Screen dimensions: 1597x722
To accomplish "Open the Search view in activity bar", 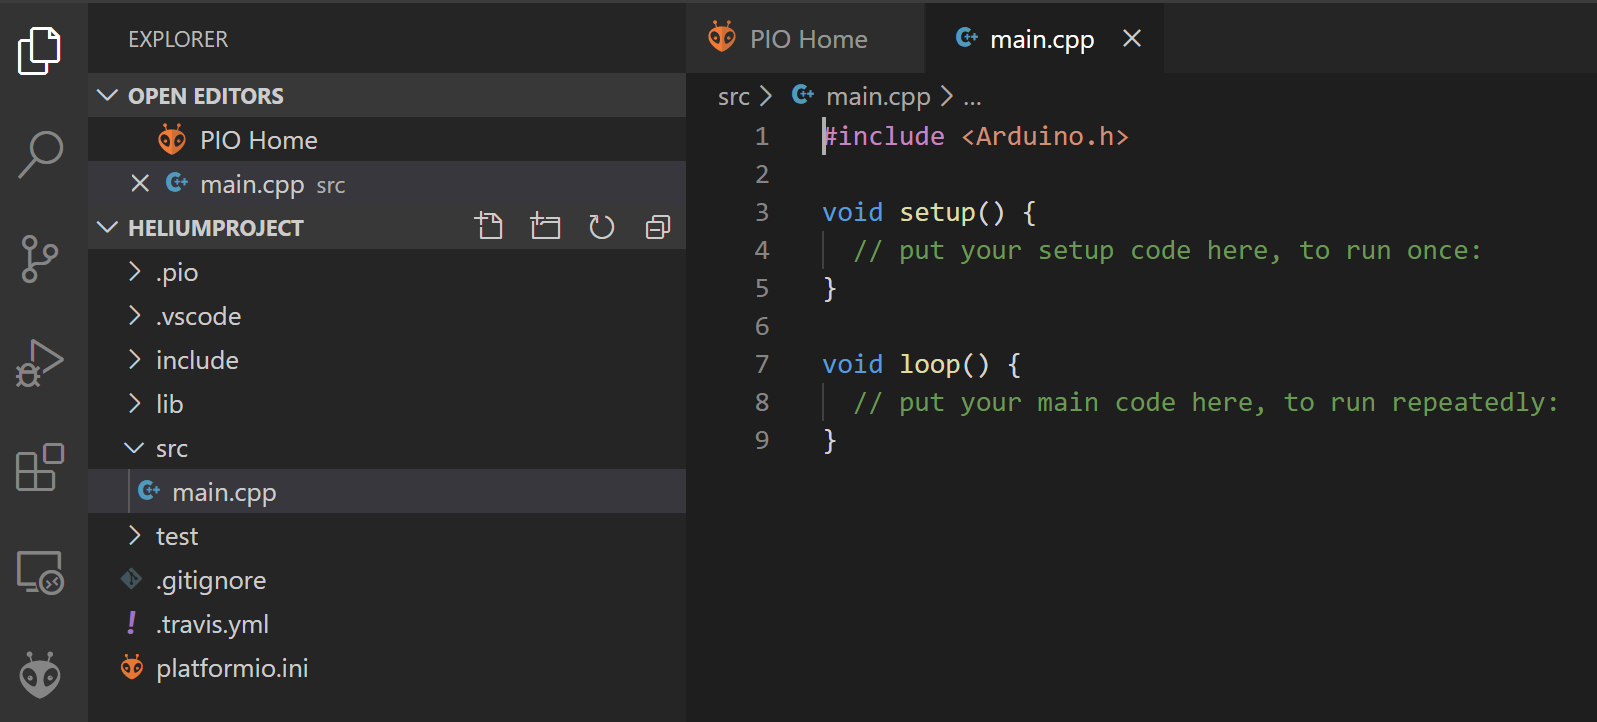I will (x=40, y=155).
